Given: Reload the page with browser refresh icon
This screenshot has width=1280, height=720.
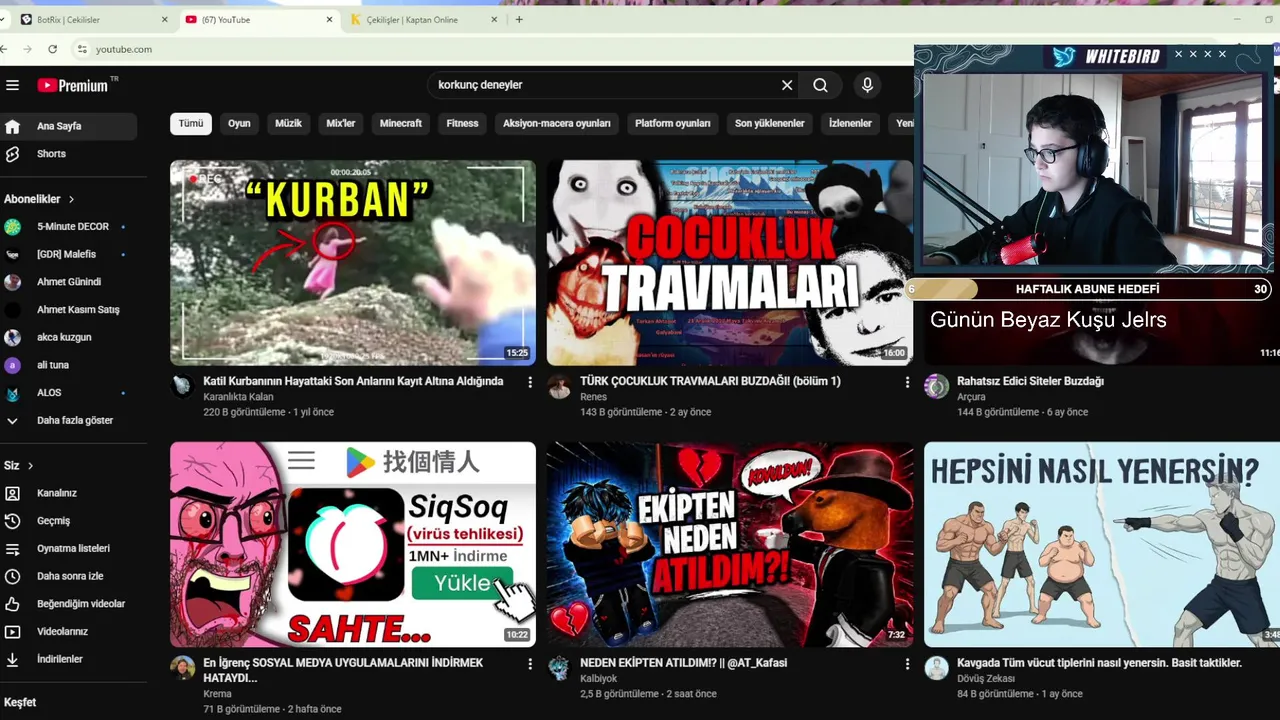Looking at the screenshot, I should coord(52,49).
